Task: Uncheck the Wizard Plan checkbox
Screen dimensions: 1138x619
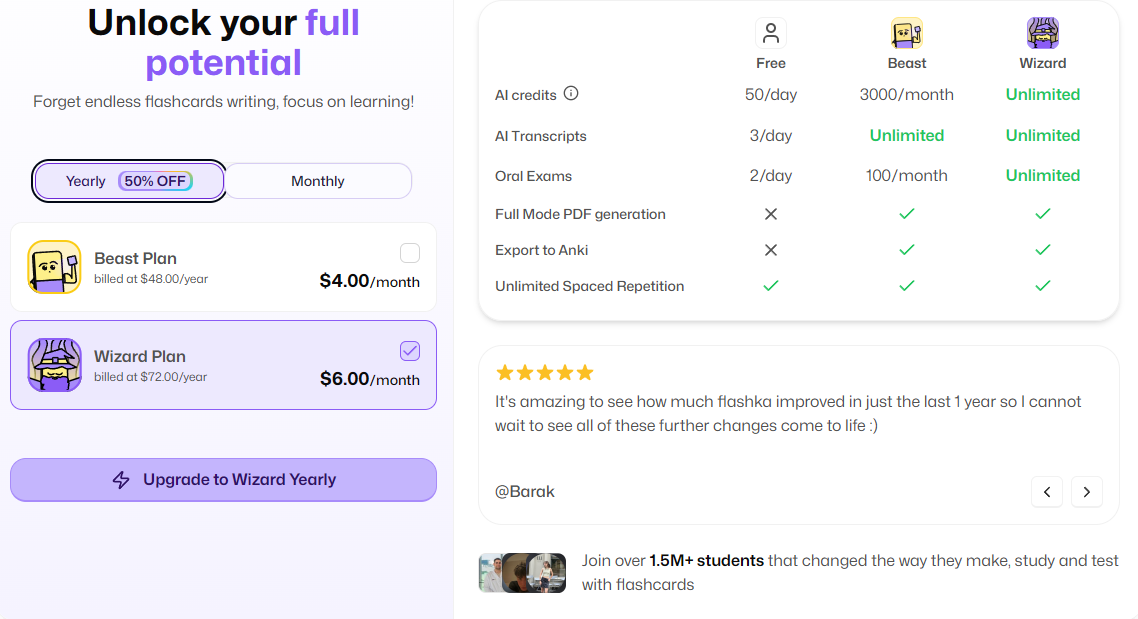Action: (410, 351)
